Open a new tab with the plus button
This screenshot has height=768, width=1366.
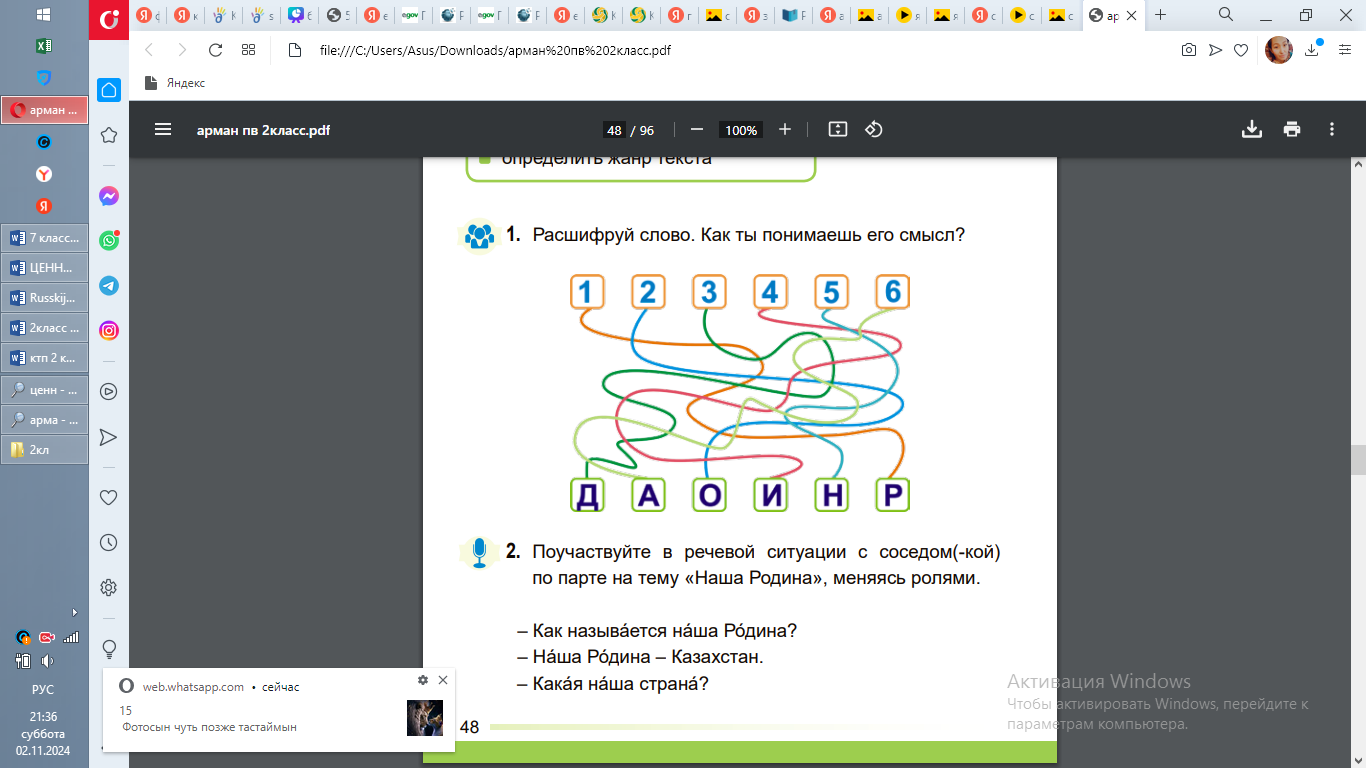coord(1161,15)
